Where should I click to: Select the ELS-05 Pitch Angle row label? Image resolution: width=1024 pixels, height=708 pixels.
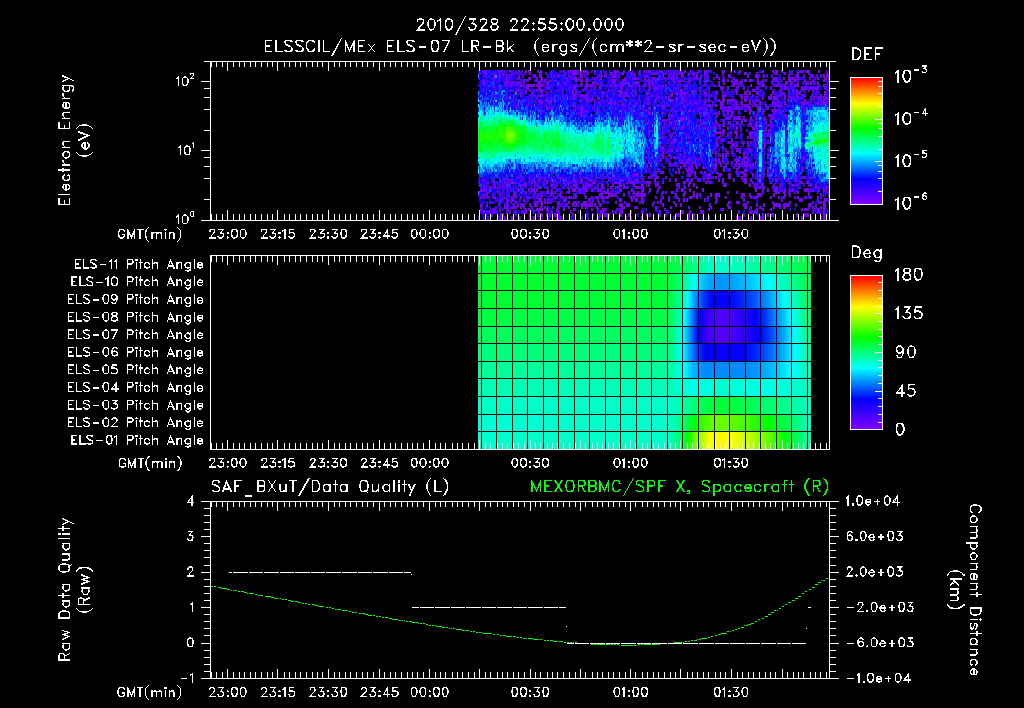coord(136,370)
